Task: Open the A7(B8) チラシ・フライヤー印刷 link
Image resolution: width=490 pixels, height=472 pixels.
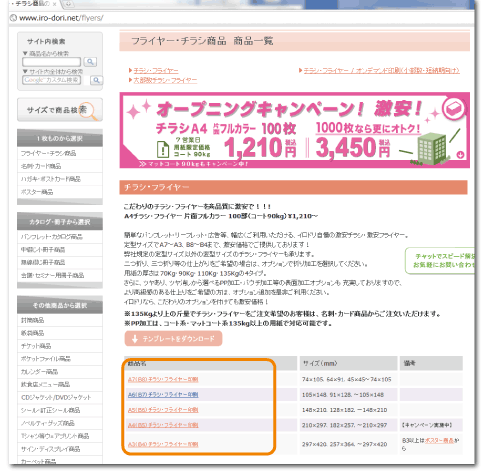Action: (x=163, y=379)
